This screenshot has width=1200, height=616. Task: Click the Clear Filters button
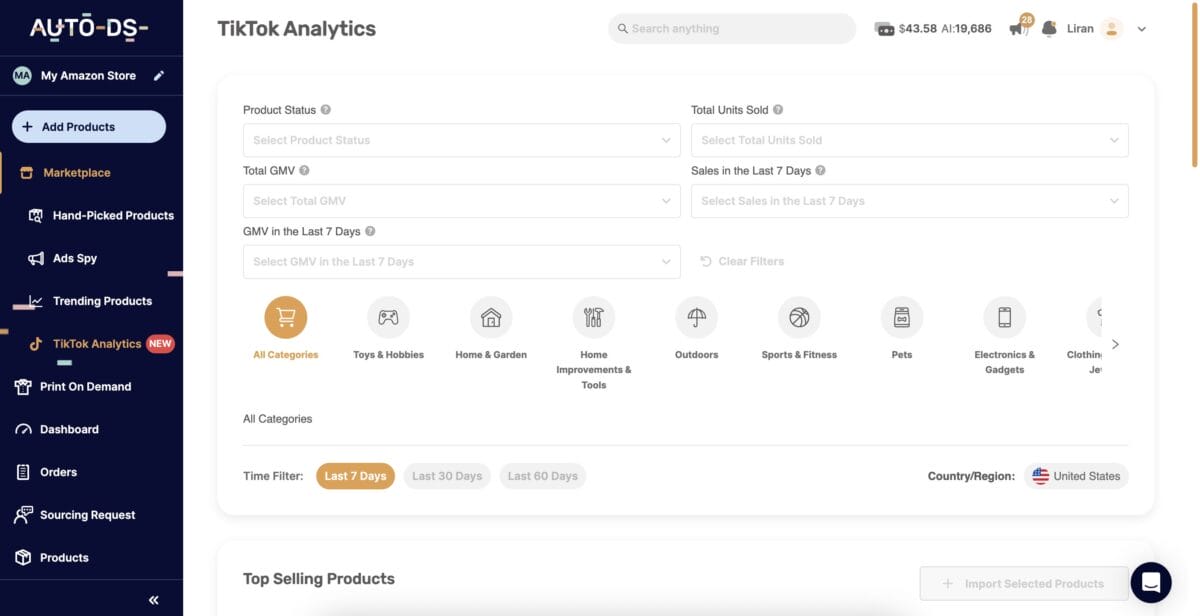point(742,261)
